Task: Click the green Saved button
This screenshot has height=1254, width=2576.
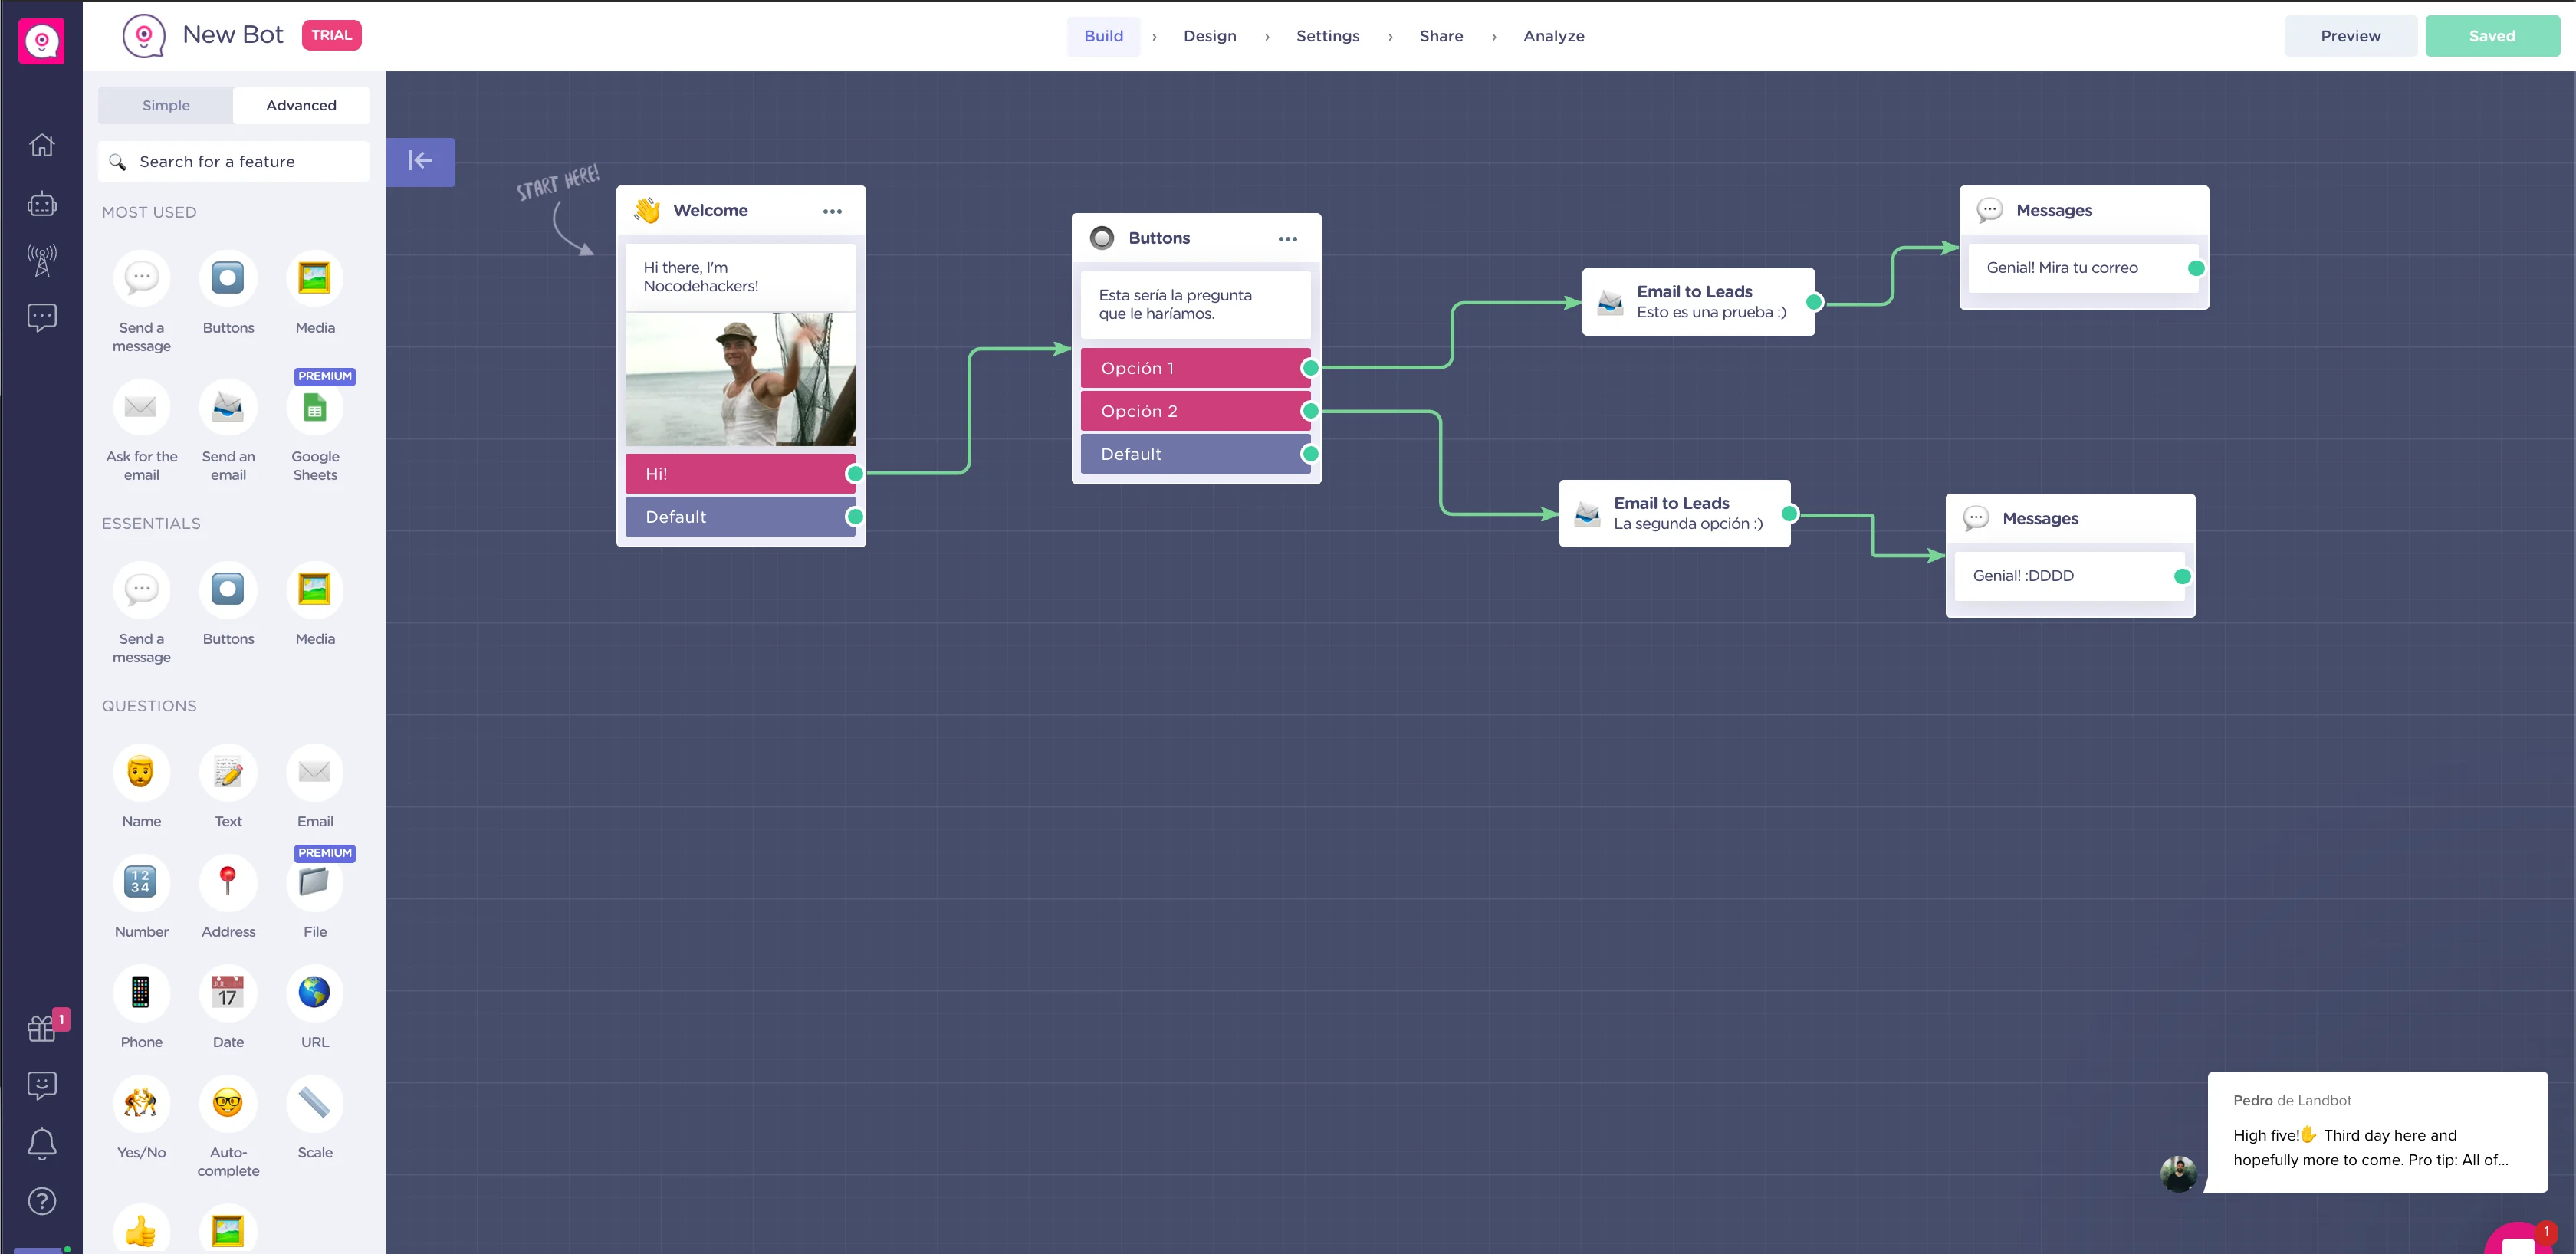Action: [x=2491, y=36]
